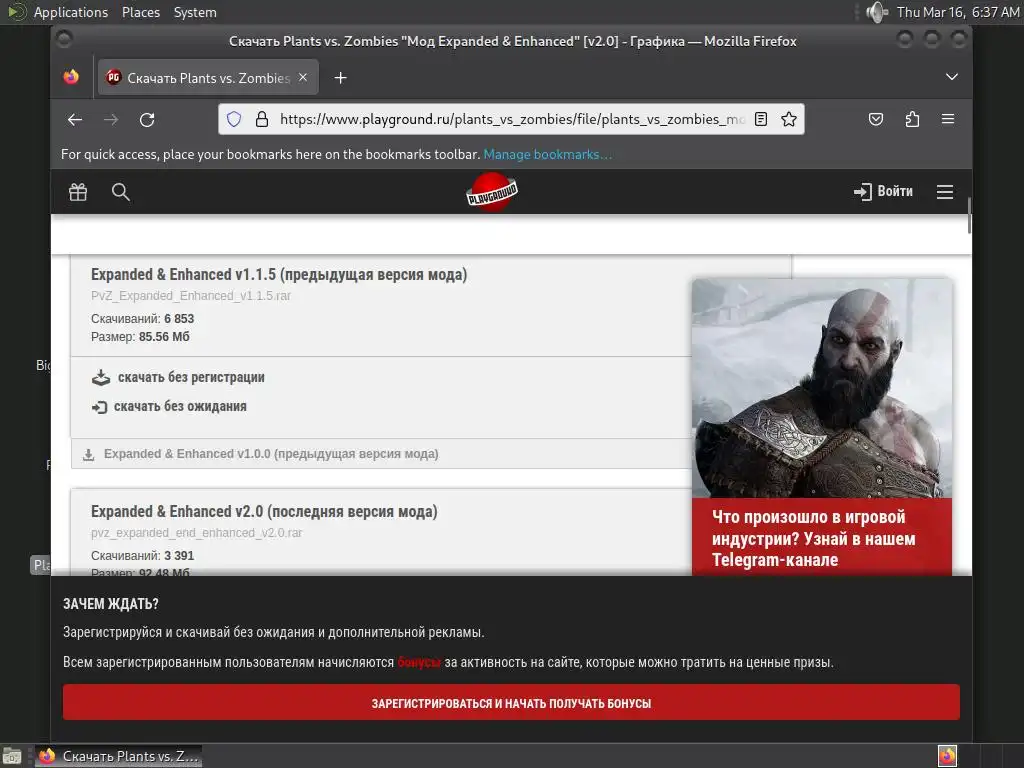Image resolution: width=1024 pixels, height=768 pixels.
Task: Click the red бонусы link
Action: pos(419,662)
